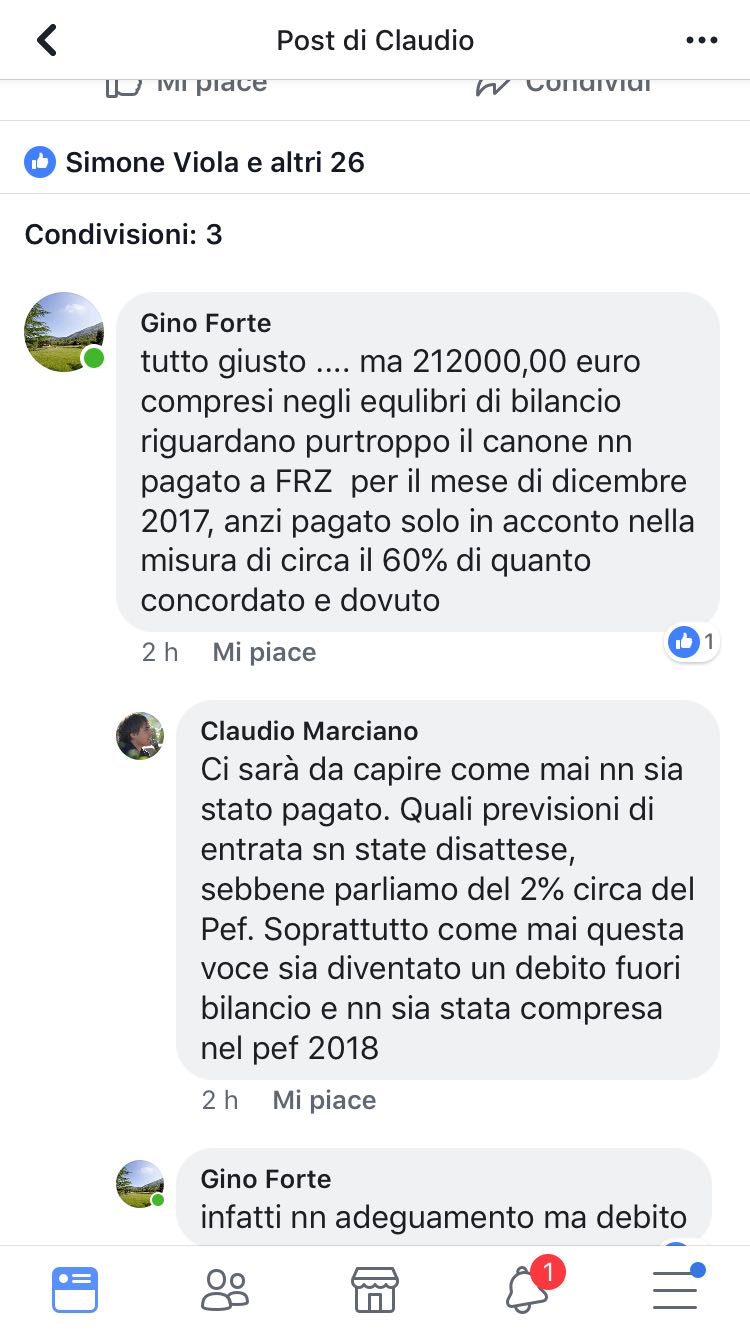750x1334 pixels.
Task: Tap the blue like reaction icon beside Simone Viola
Action: pos(40,161)
